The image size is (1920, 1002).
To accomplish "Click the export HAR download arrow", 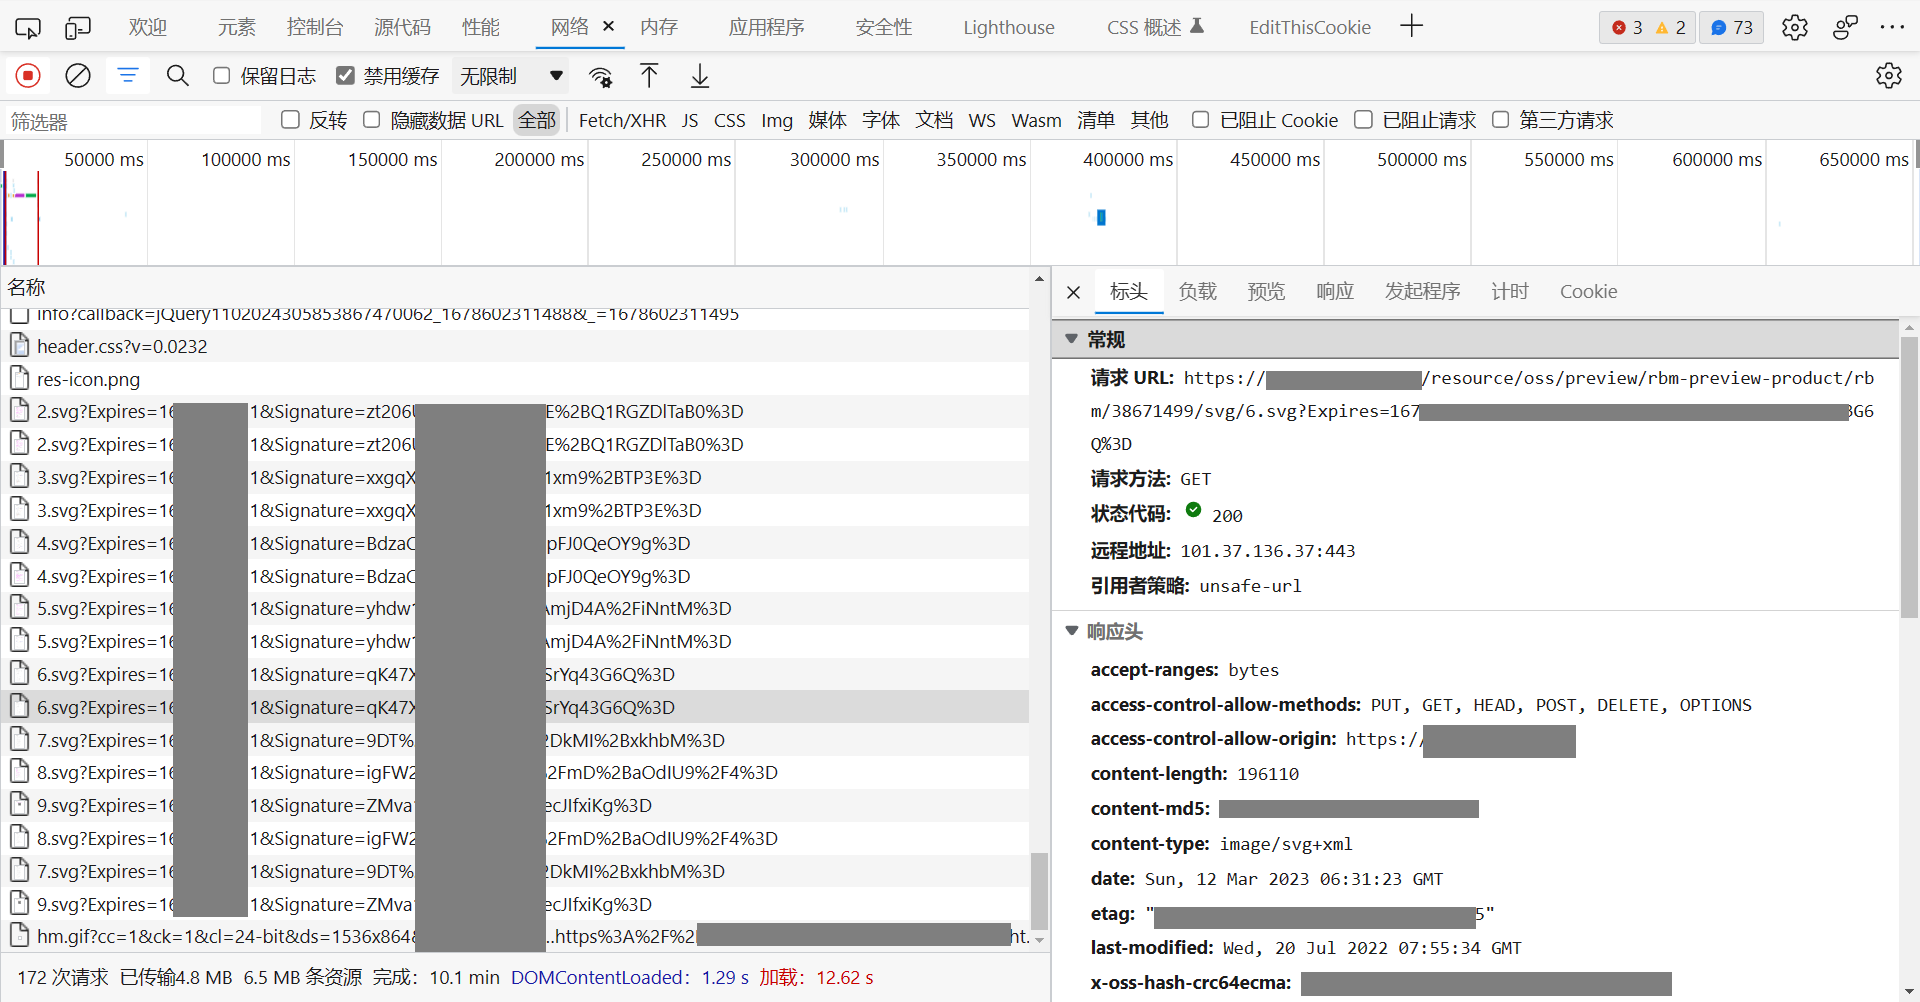I will click(700, 76).
